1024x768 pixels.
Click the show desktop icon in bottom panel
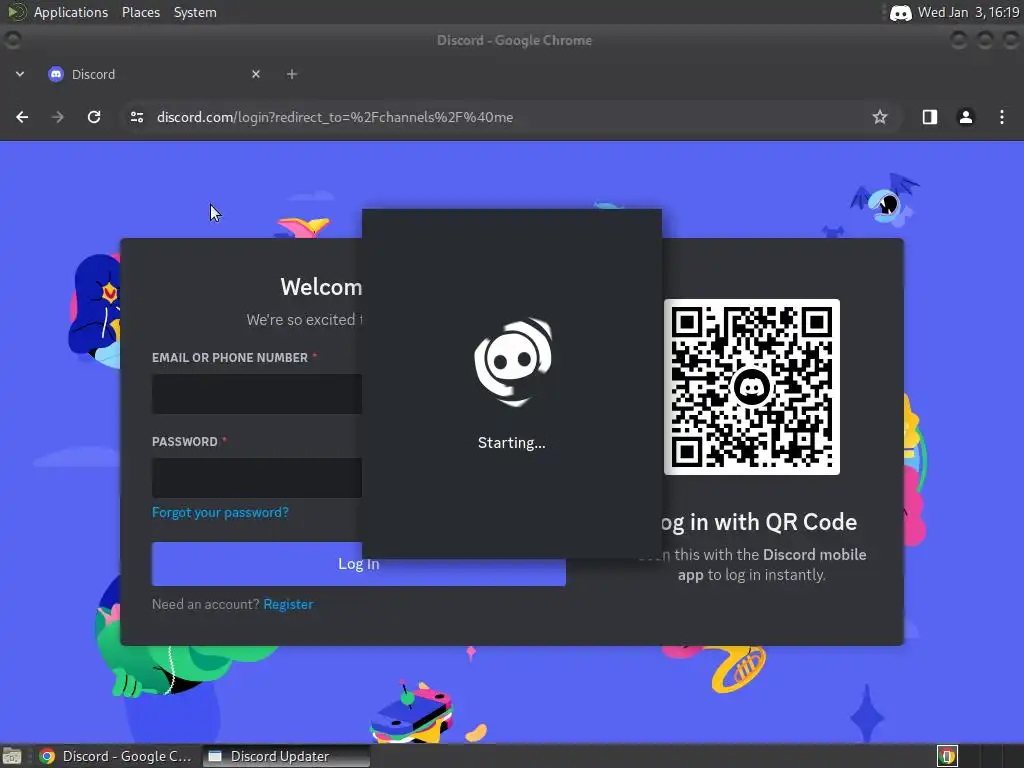(x=12, y=756)
